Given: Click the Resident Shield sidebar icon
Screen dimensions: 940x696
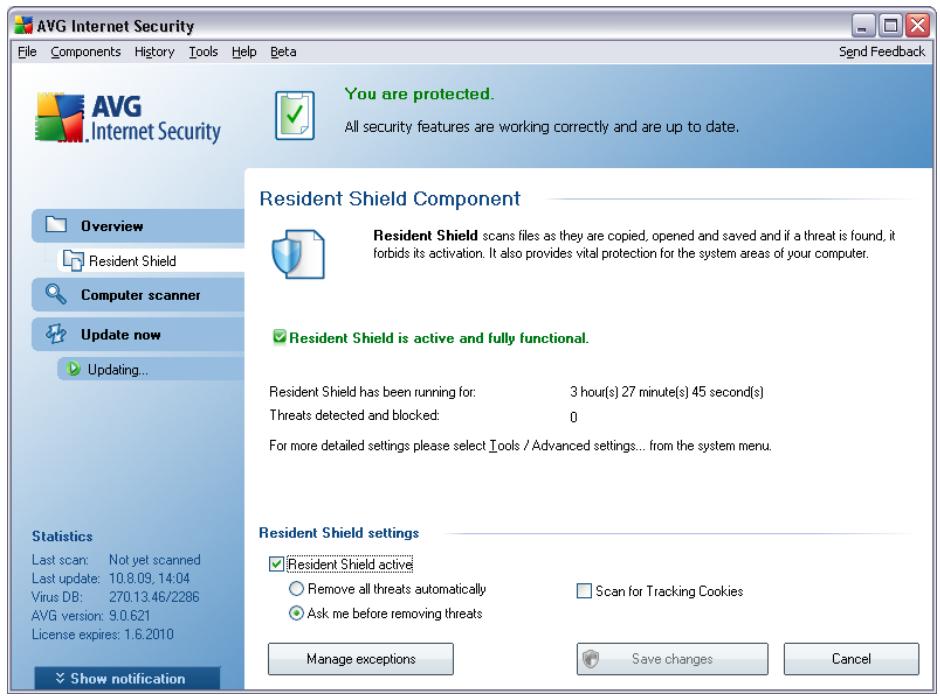Looking at the screenshot, I should pyautogui.click(x=73, y=261).
